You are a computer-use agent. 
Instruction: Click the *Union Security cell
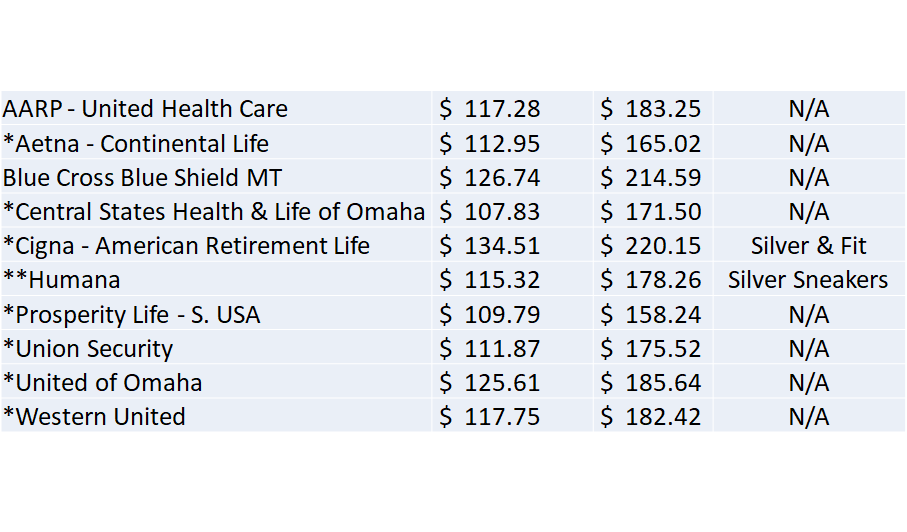pos(216,348)
